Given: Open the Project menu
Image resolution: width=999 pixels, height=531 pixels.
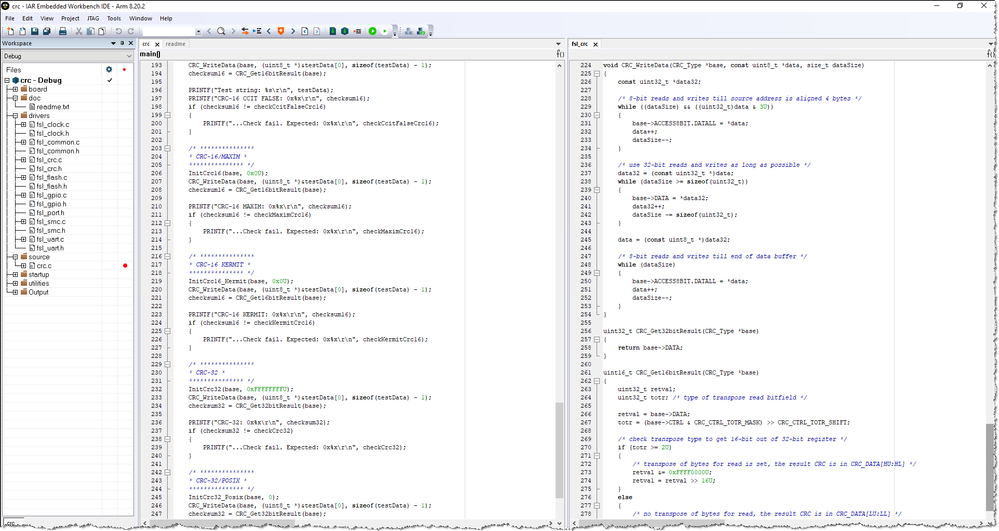Looking at the screenshot, I should pyautogui.click(x=70, y=18).
